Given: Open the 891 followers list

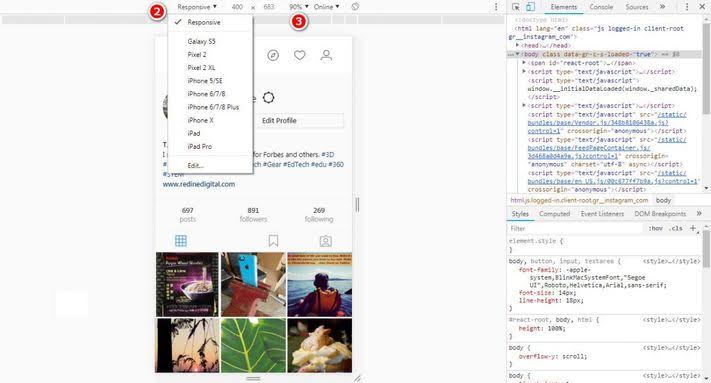Looking at the screenshot, I should tap(253, 214).
